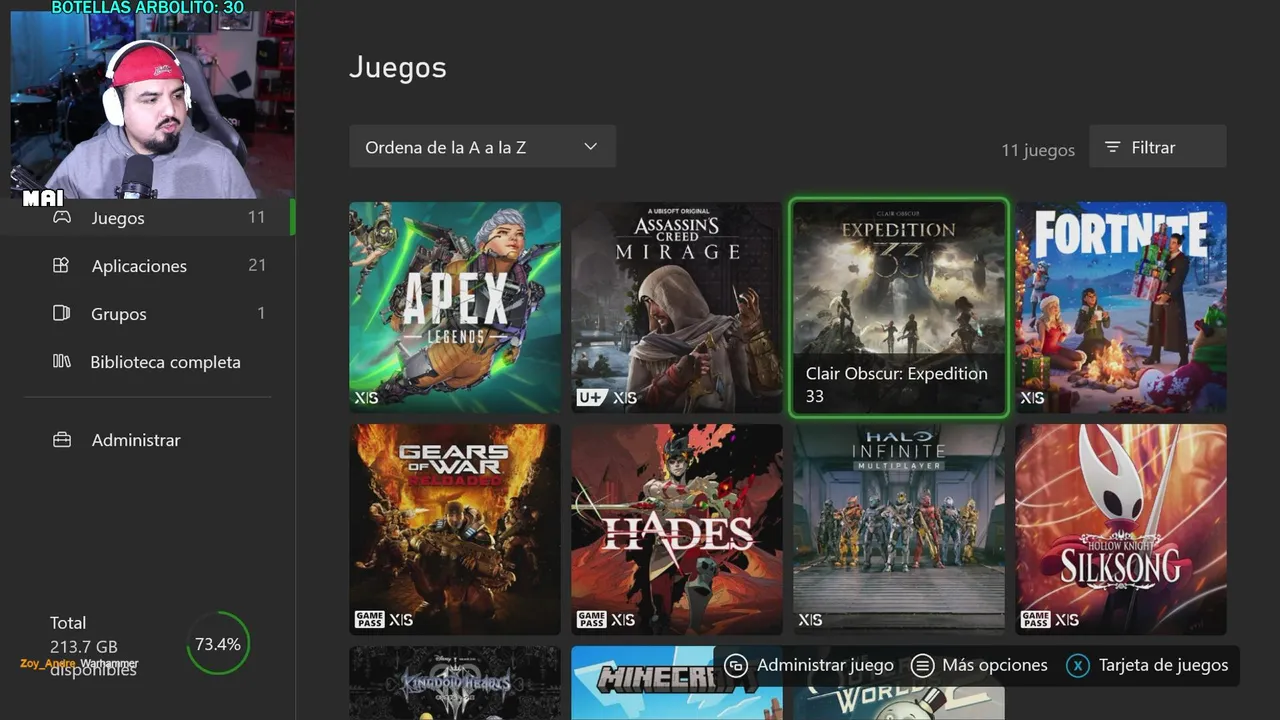Click the filter lines icon
1280x720 pixels.
point(1112,147)
